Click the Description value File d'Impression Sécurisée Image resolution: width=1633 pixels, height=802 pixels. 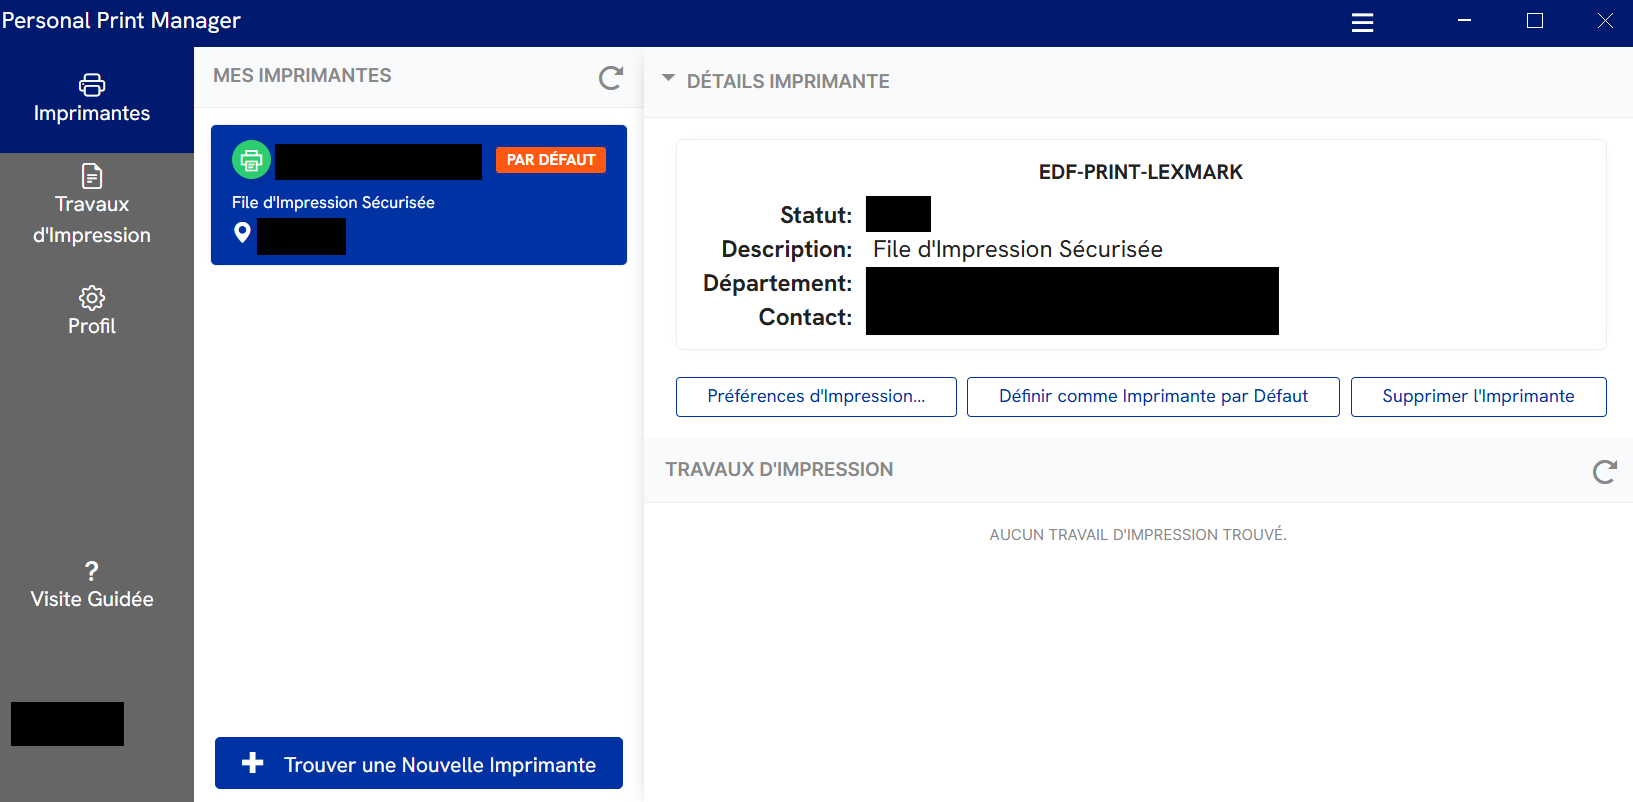tap(1018, 249)
